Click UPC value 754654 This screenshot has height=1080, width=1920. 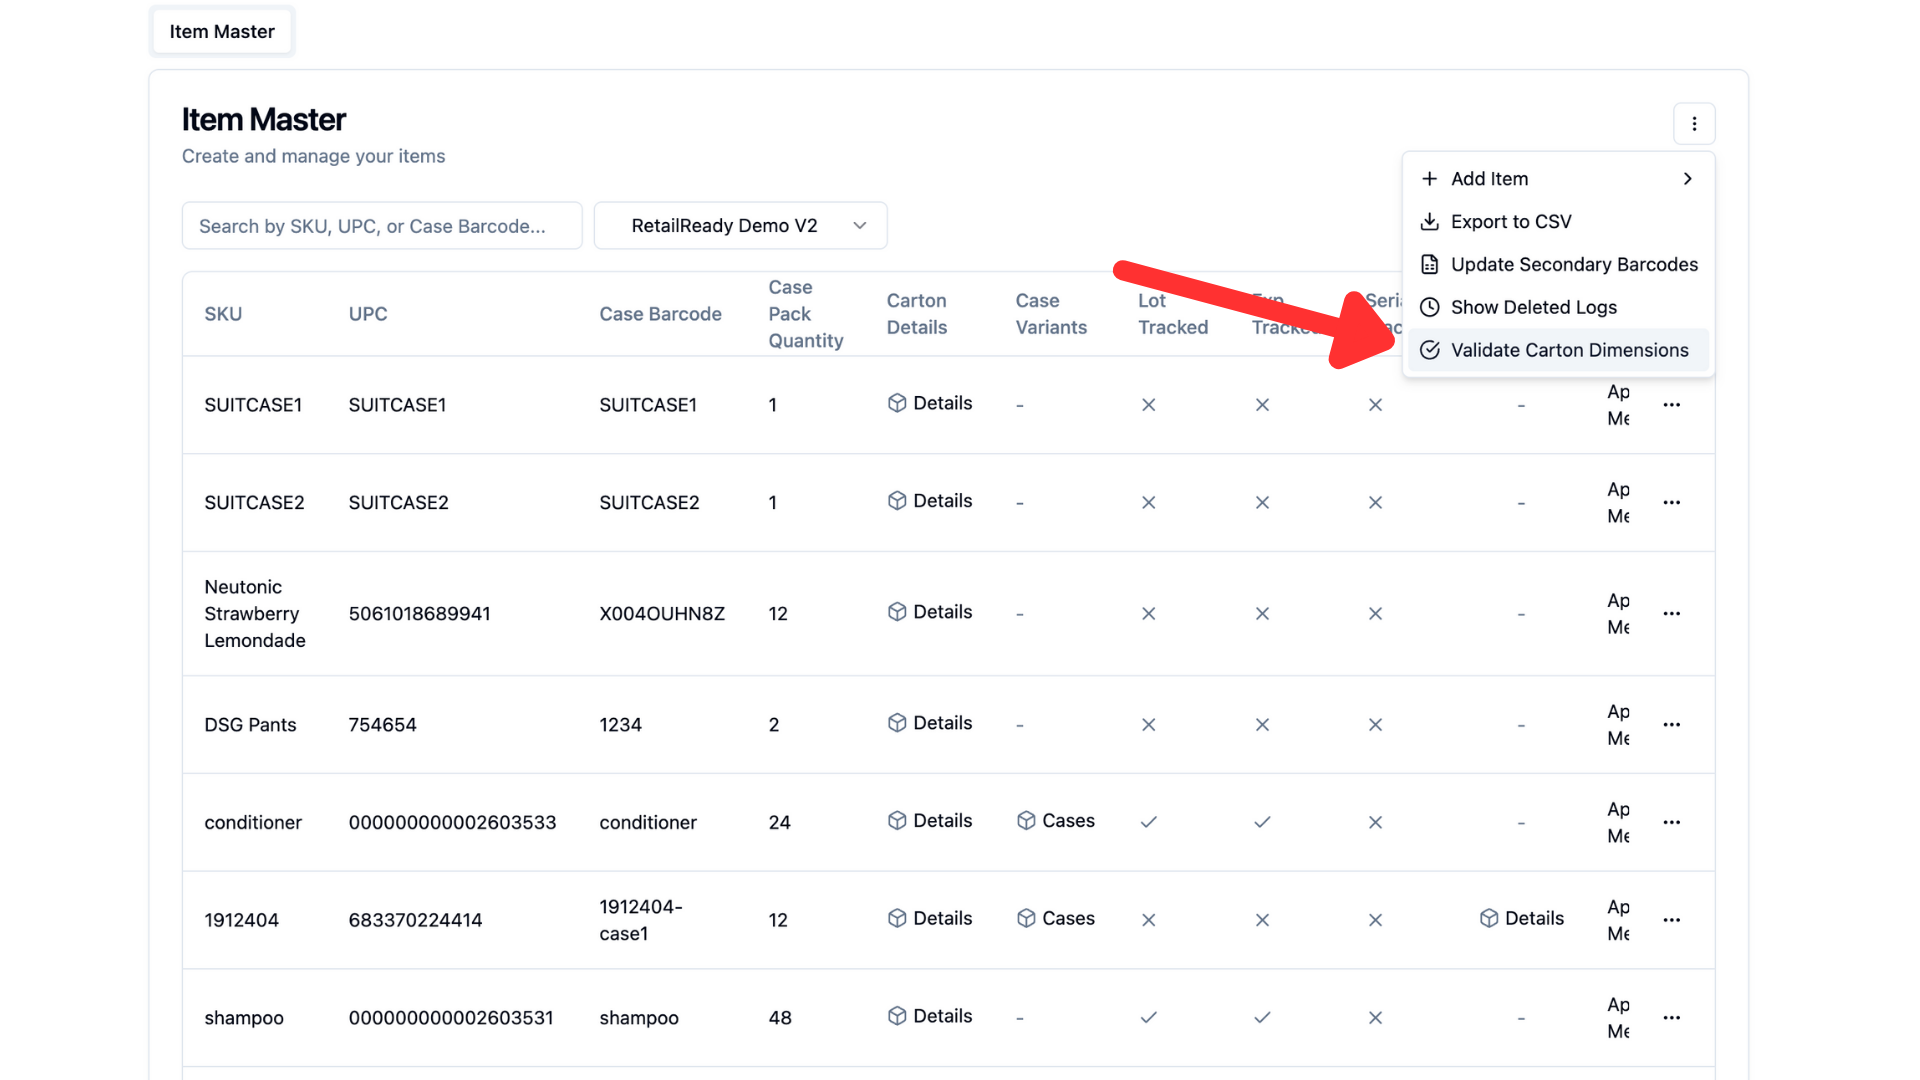tap(382, 725)
